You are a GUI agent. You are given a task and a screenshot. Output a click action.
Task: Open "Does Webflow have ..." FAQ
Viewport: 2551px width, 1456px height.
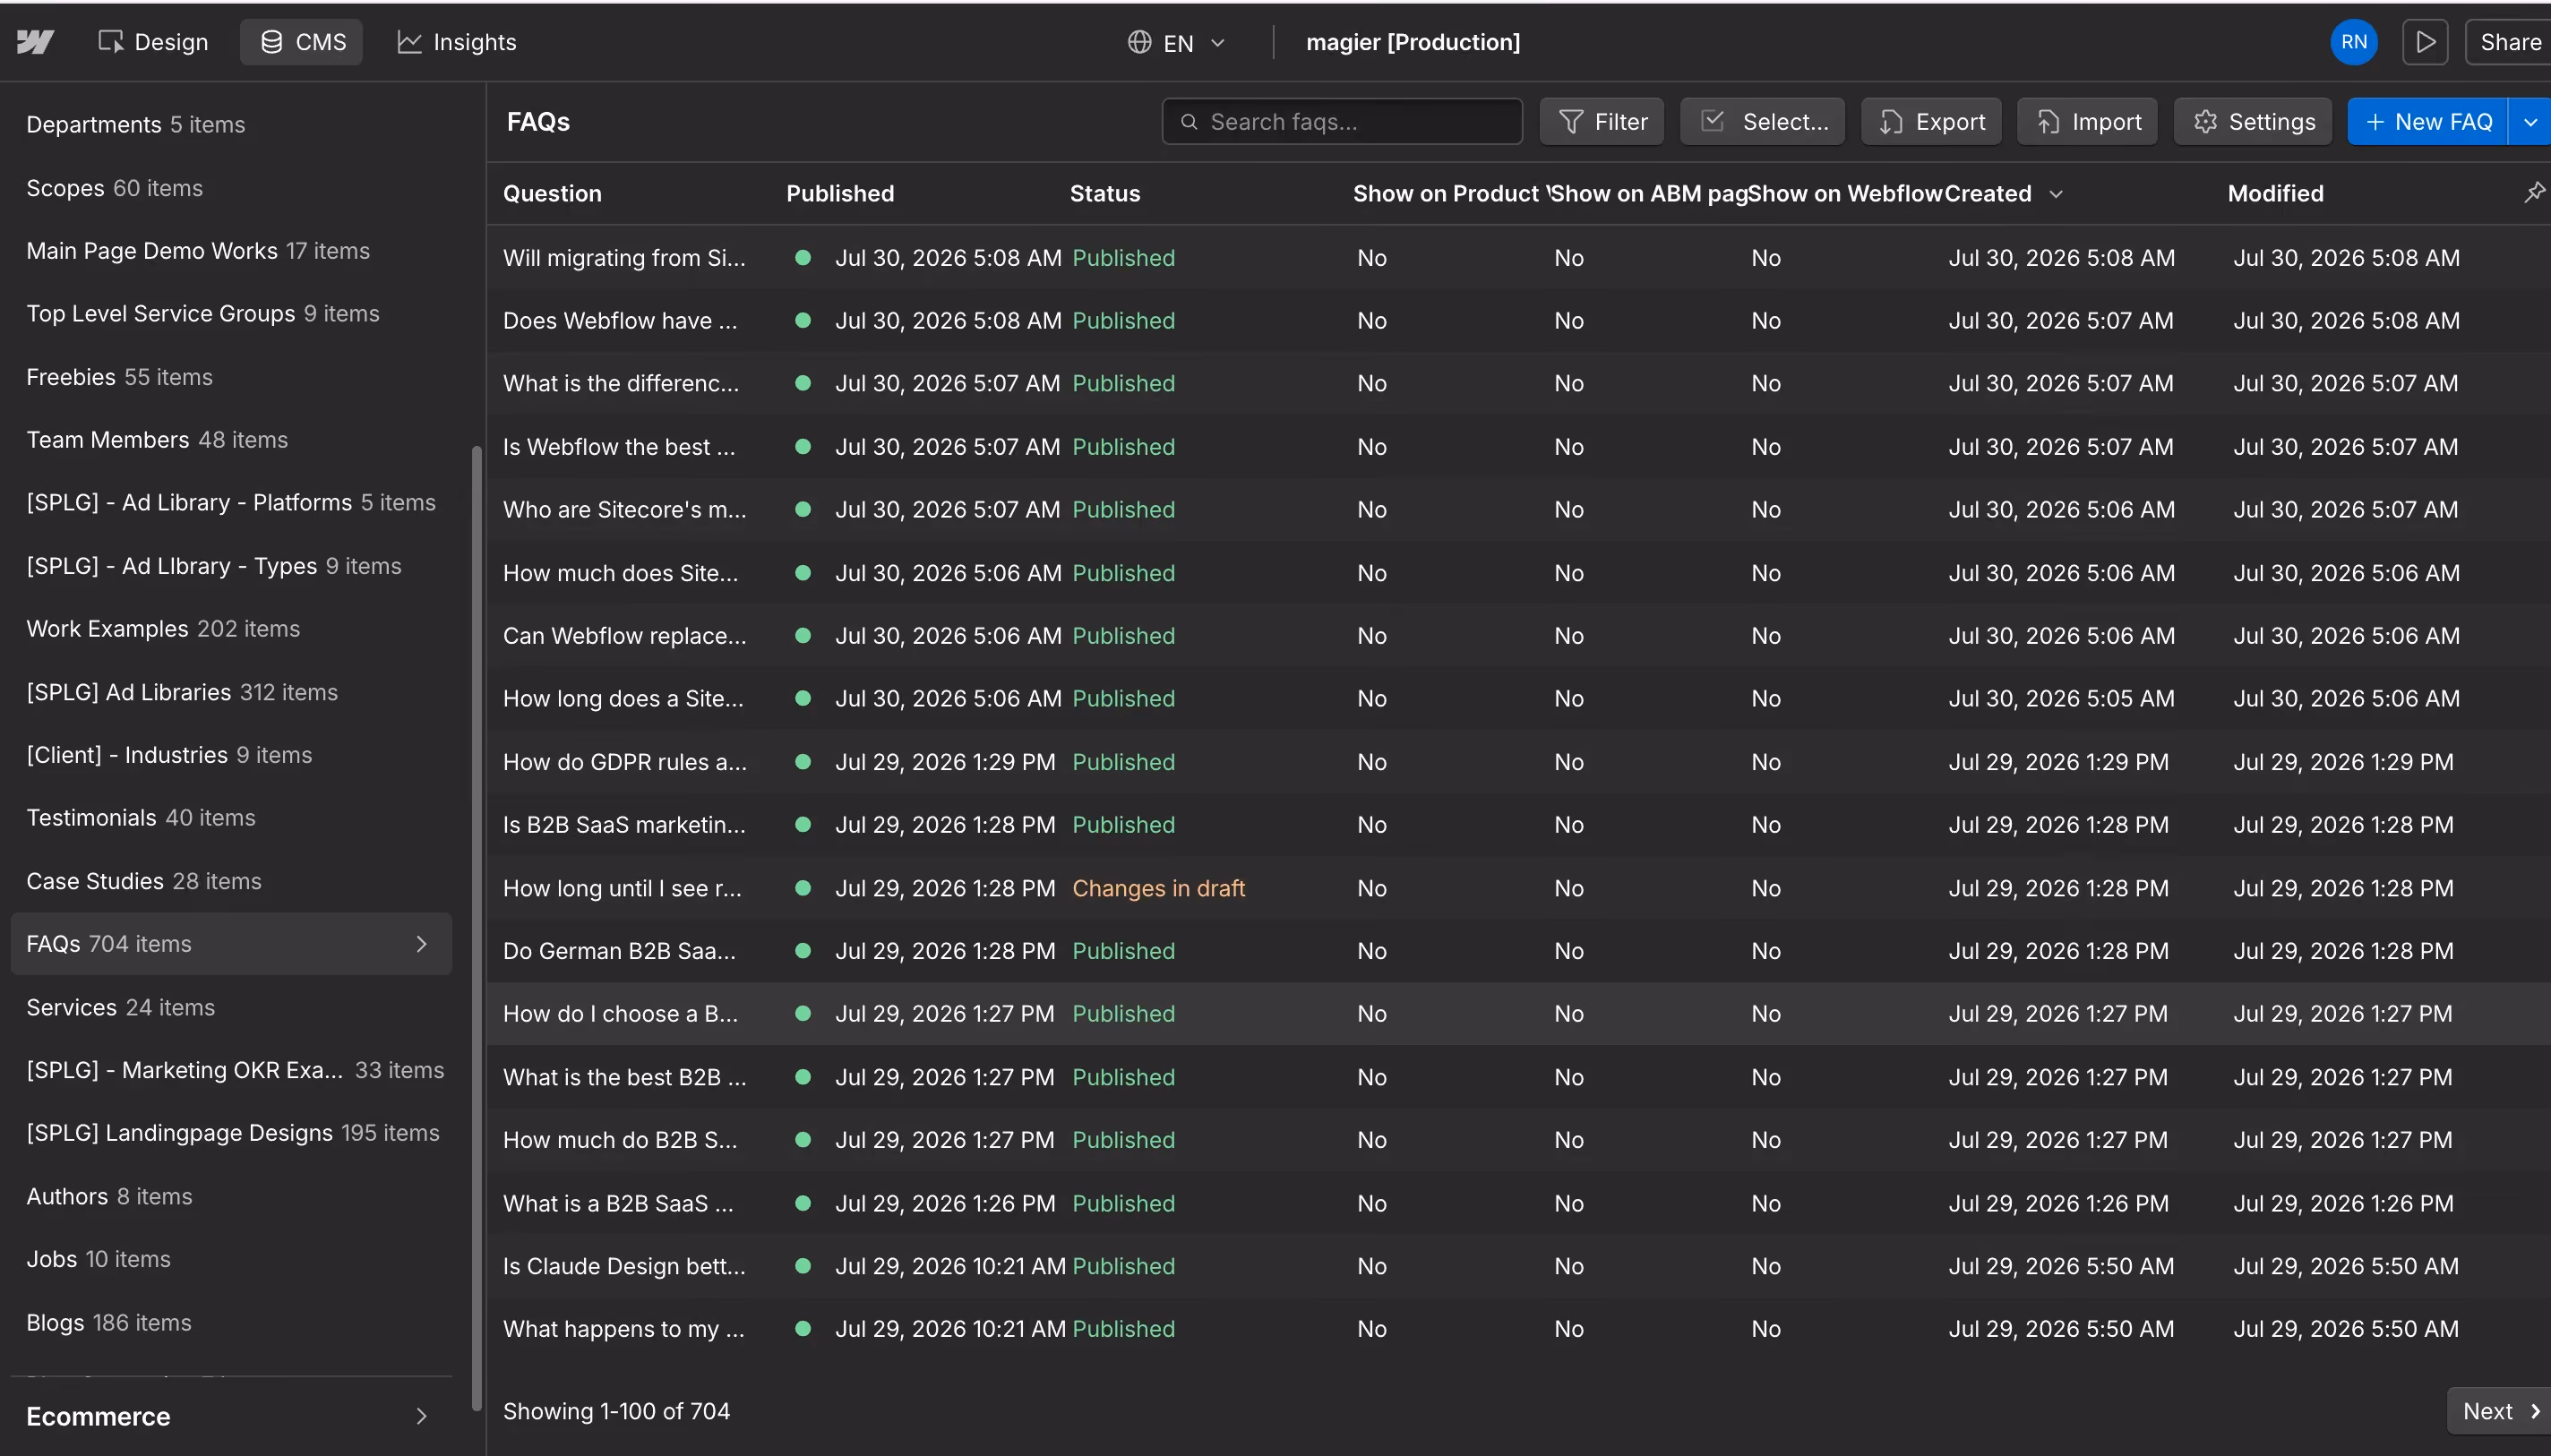pyautogui.click(x=620, y=321)
